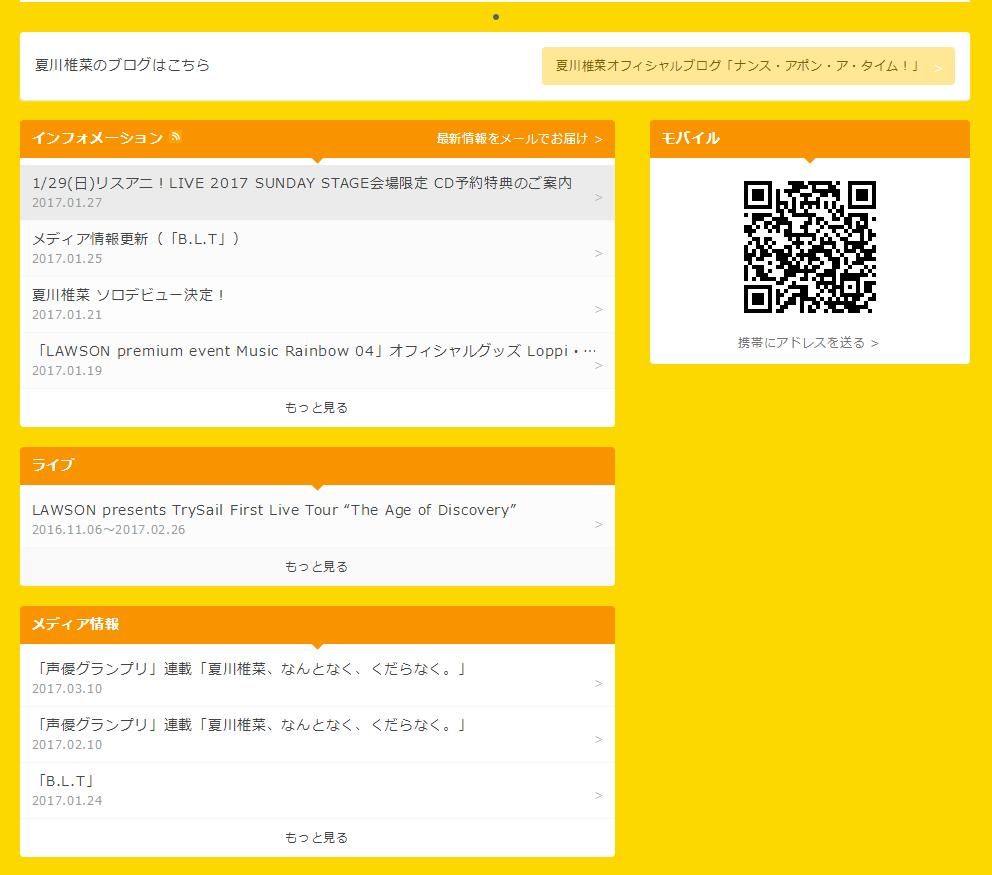The height and width of the screenshot is (875, 992).
Task: Click the arrow on the 2017.01.27 news row
Action: (598, 197)
